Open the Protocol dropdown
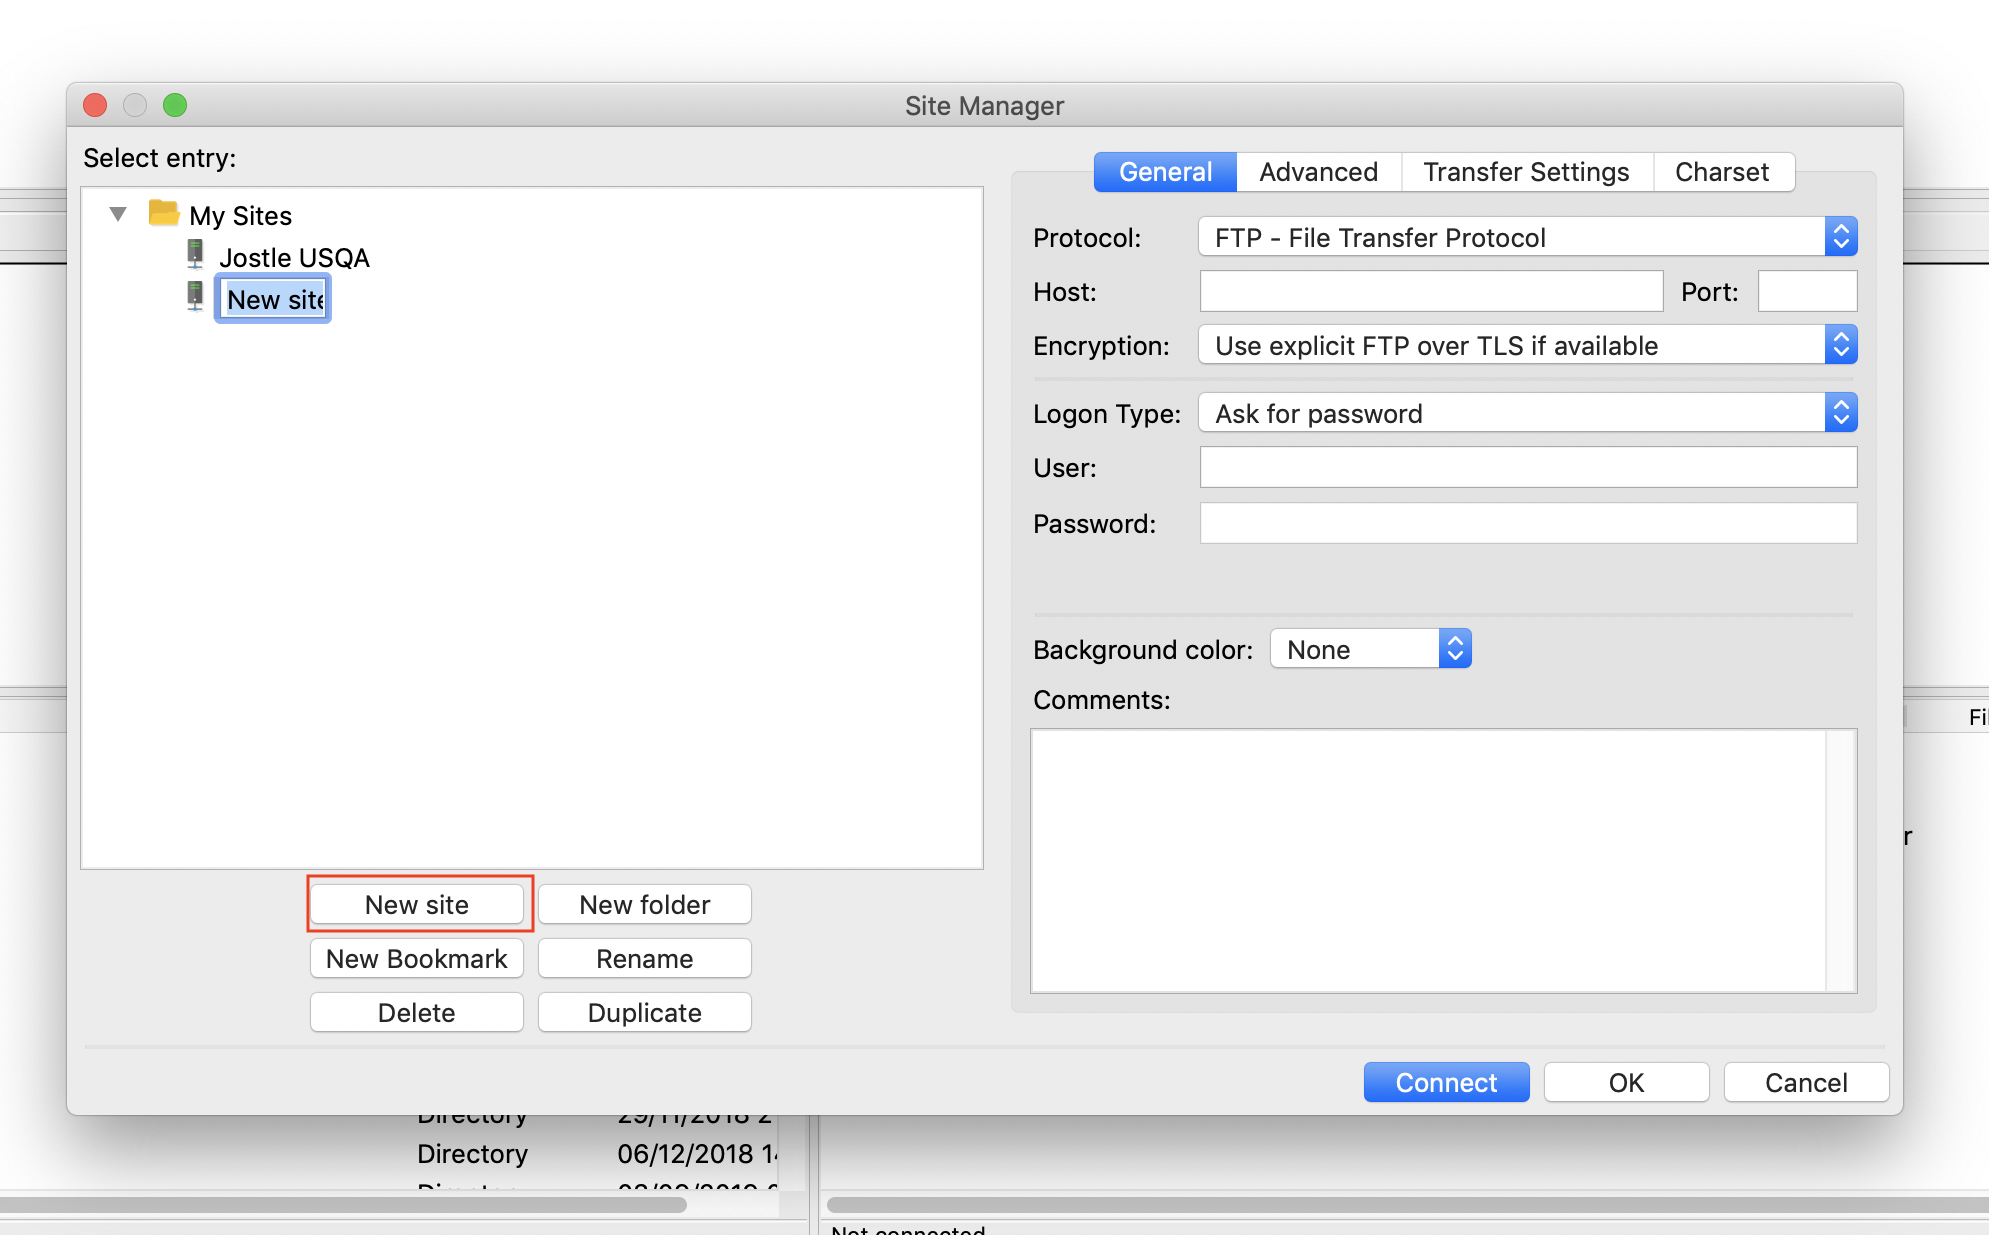The height and width of the screenshot is (1235, 1989). [1528, 237]
